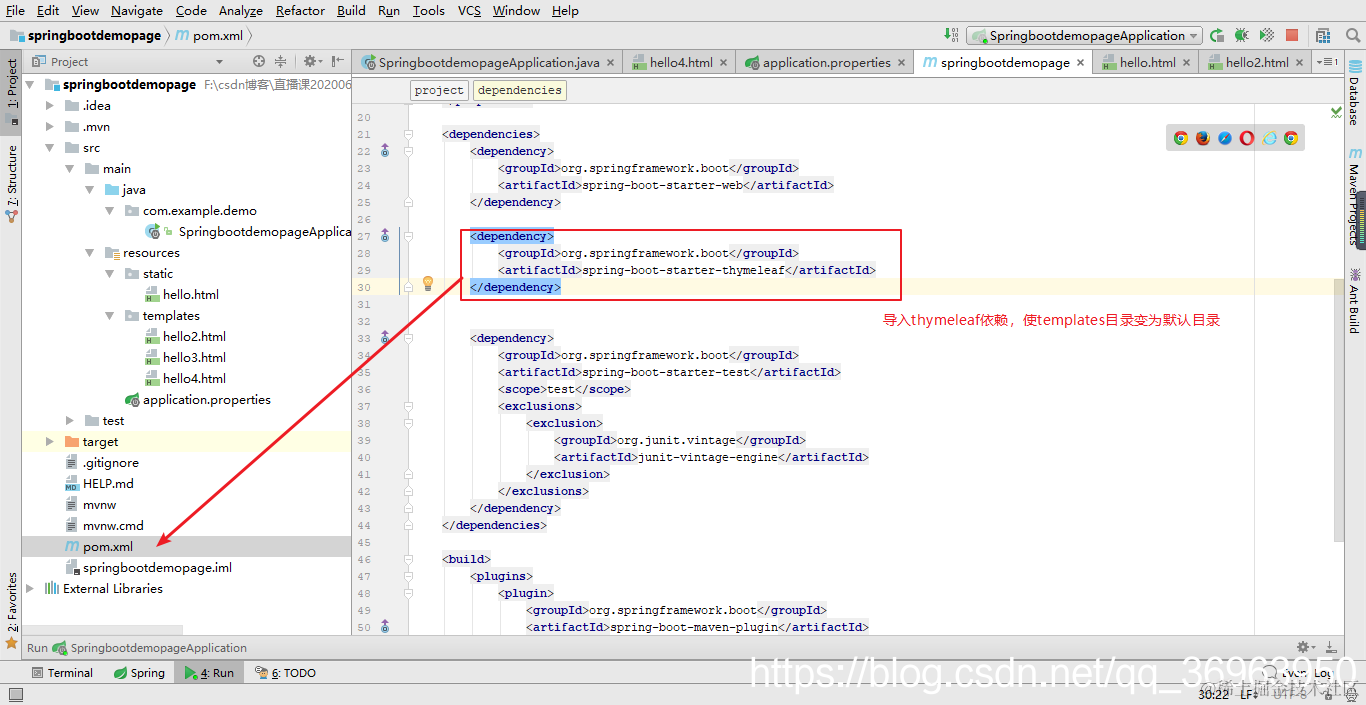Viewport: 1366px width, 705px height.
Task: Open page in Safari browser icon
Action: [1225, 138]
